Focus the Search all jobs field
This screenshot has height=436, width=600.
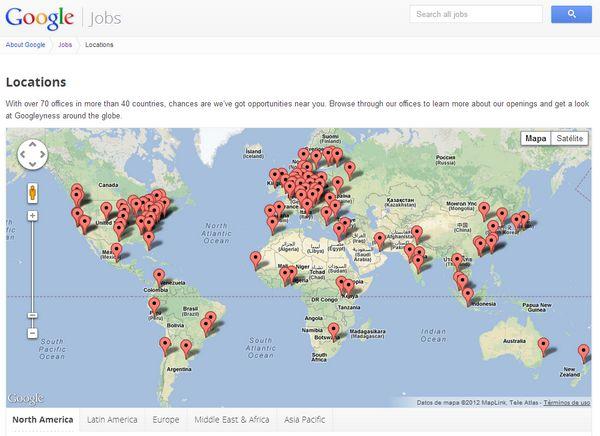[476, 14]
